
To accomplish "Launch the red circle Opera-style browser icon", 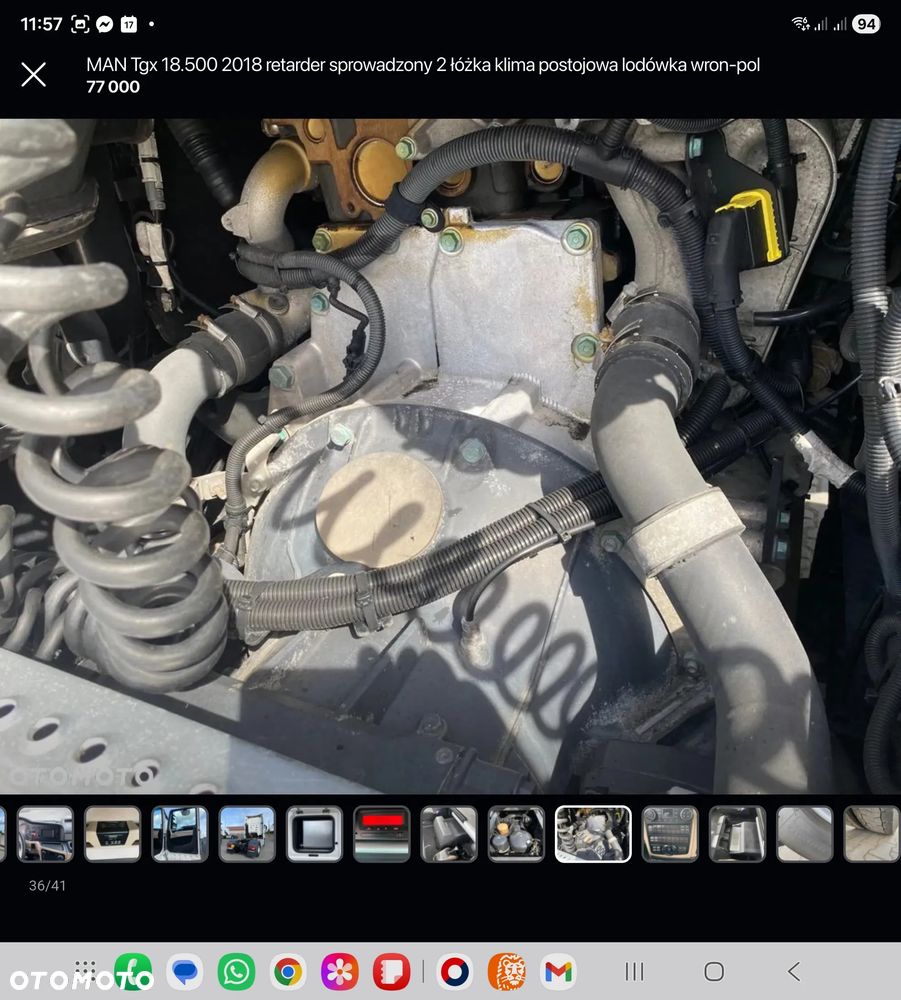I will pos(455,971).
